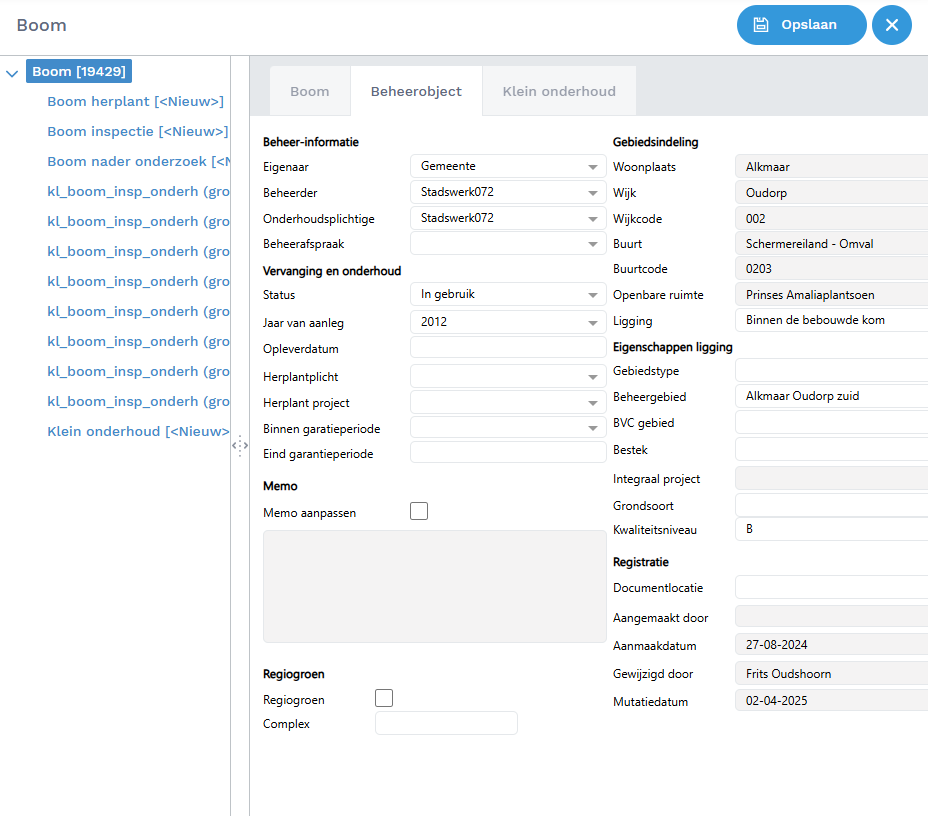
Task: Select Klein onderhoud [<Nieuw>] tree item
Action: 138,431
